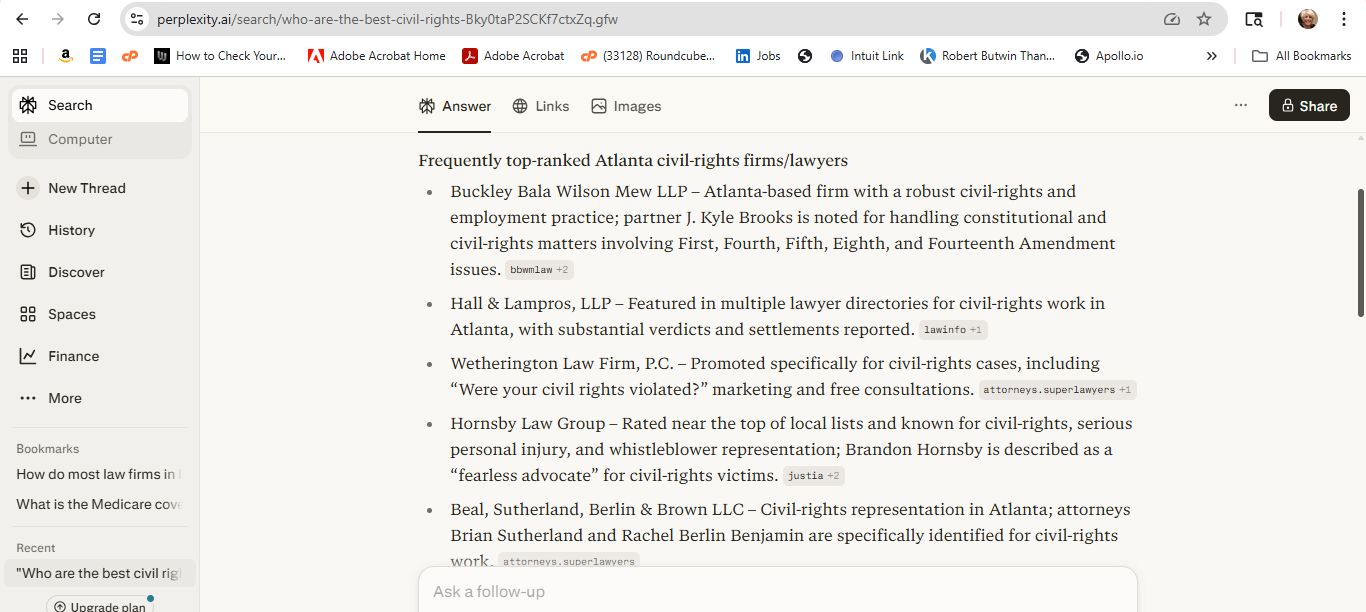Open the LinkedIn Jobs bookmark
Image resolution: width=1366 pixels, height=612 pixels.
pyautogui.click(x=758, y=56)
